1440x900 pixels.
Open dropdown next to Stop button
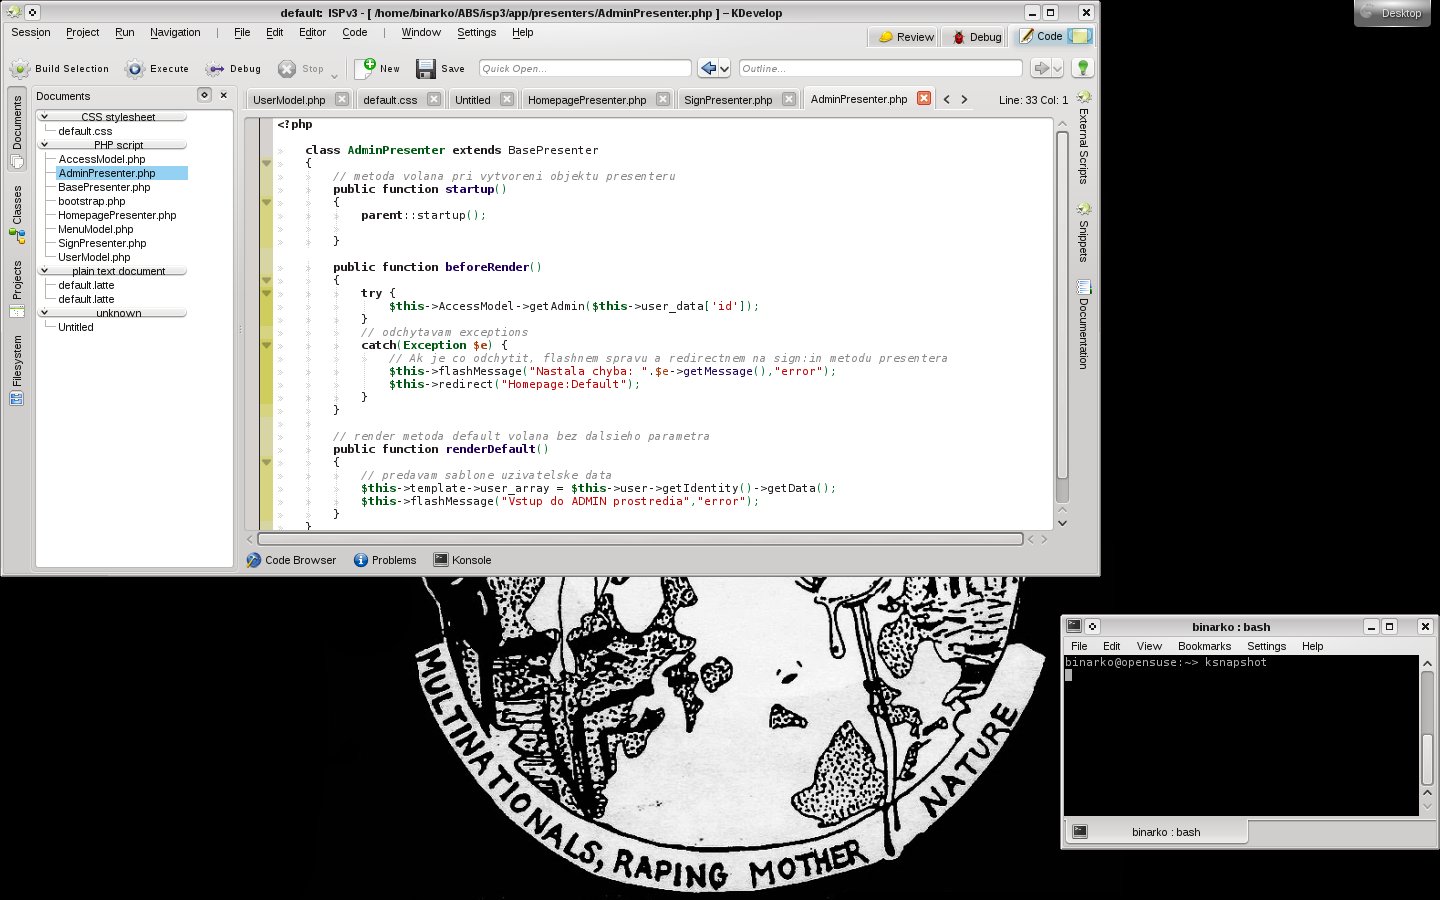coord(334,74)
